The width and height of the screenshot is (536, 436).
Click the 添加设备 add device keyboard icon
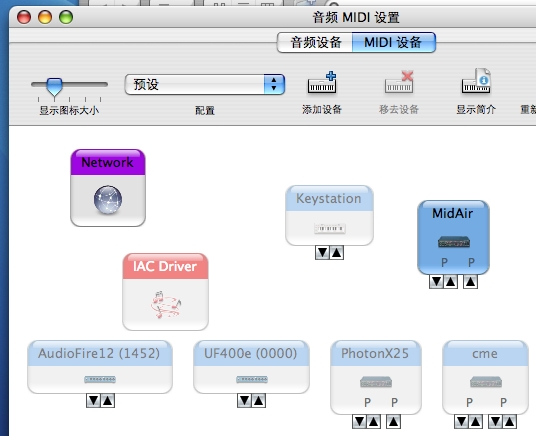tap(322, 82)
